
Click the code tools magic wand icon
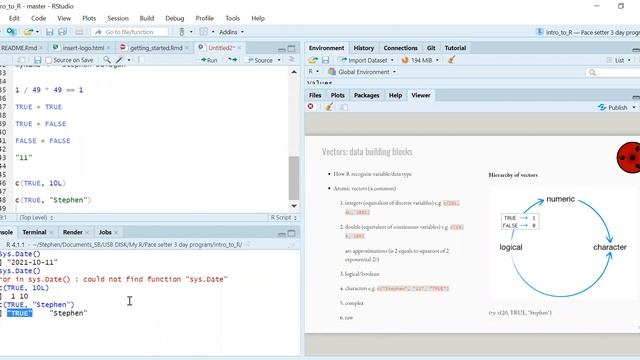pos(120,60)
